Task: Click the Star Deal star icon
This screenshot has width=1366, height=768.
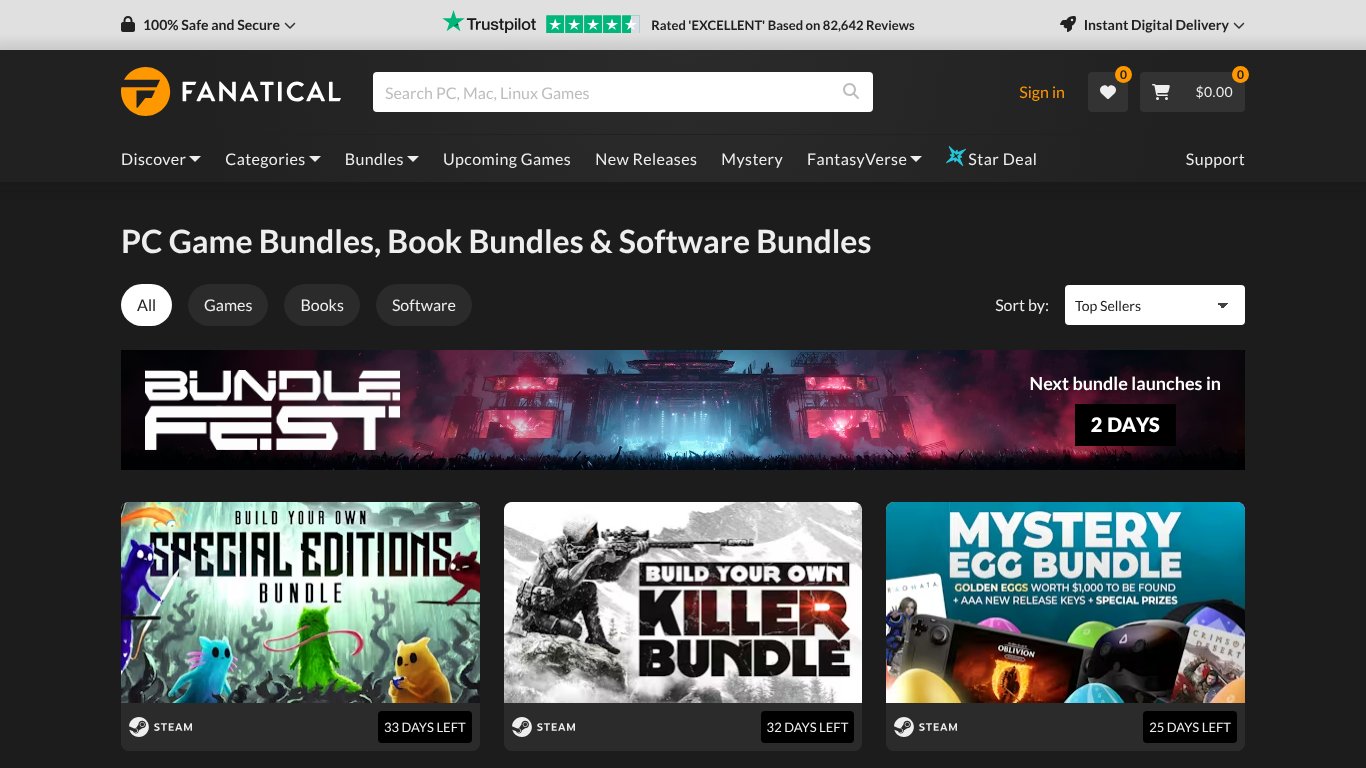Action: click(x=955, y=157)
